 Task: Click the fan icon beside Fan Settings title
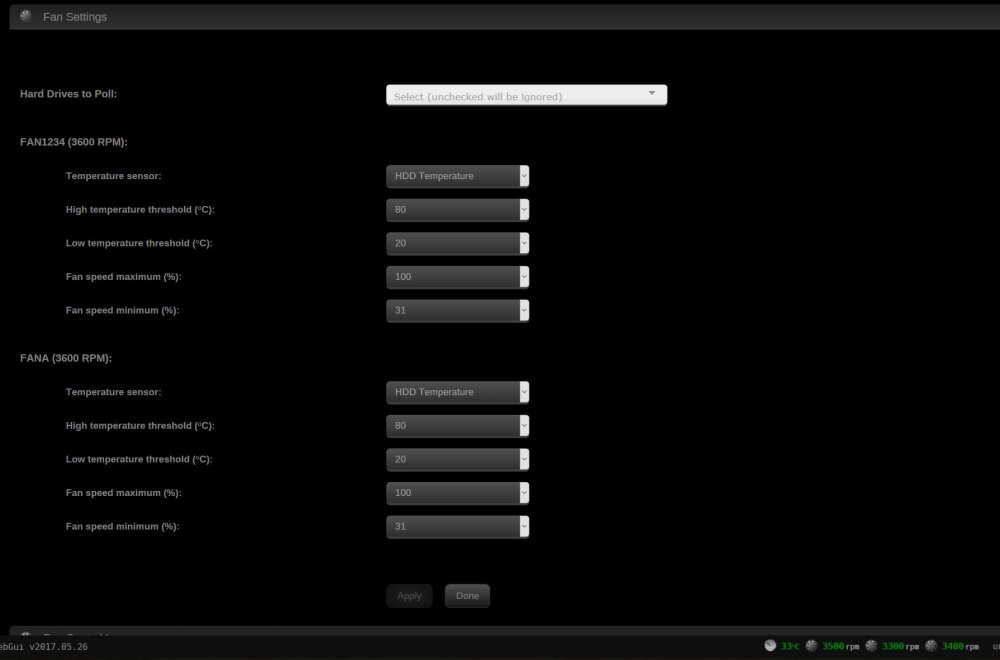(x=26, y=16)
